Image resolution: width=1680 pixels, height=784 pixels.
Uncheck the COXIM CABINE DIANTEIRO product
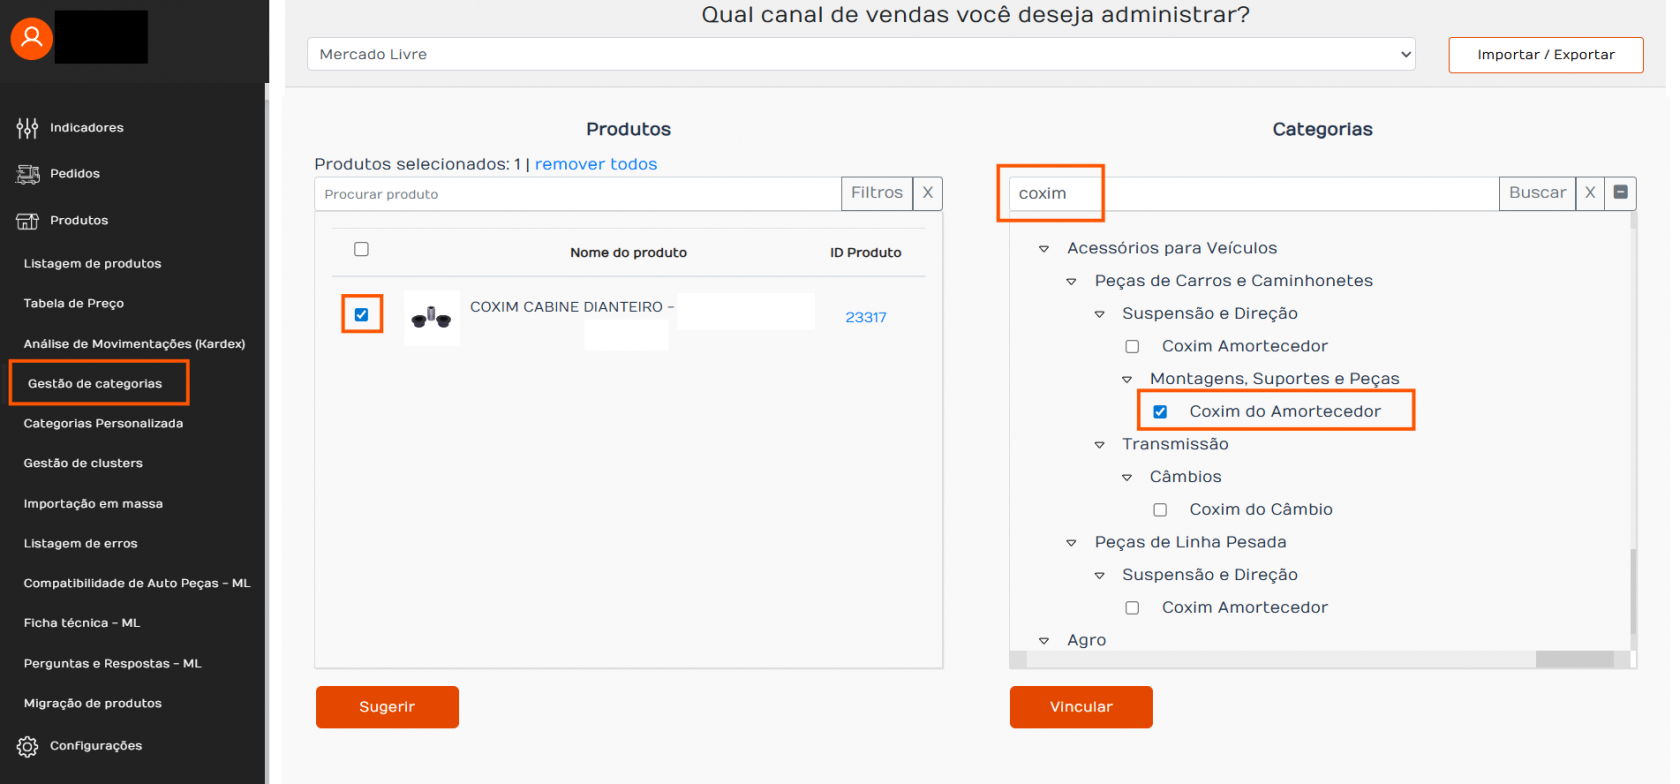[362, 315]
